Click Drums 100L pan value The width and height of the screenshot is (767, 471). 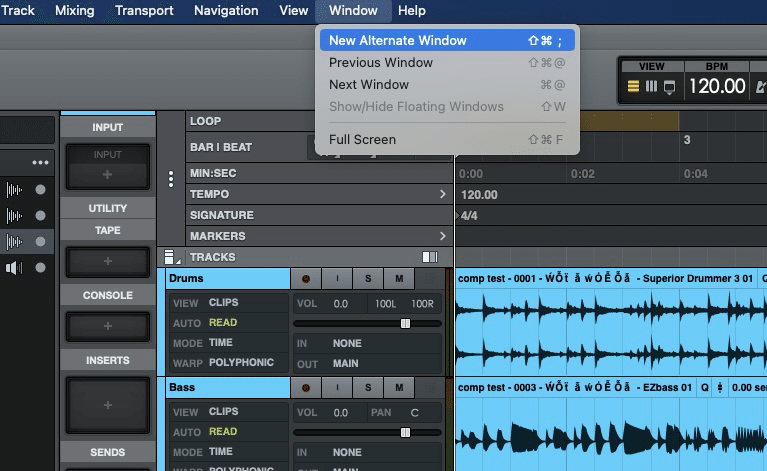[385, 304]
